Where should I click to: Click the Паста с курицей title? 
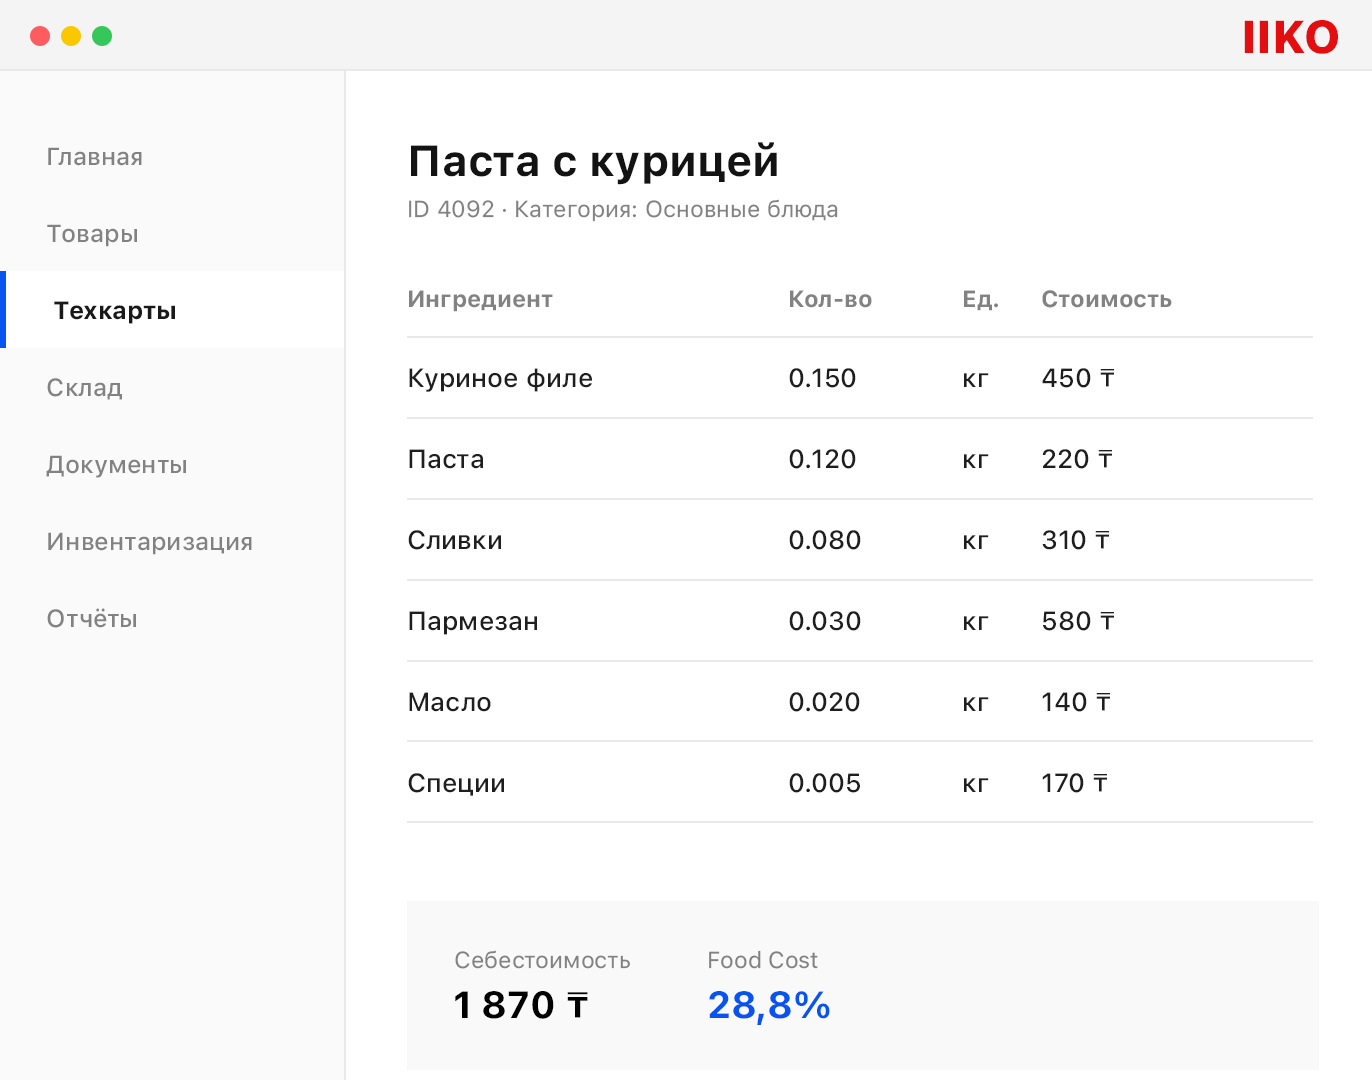(x=593, y=161)
